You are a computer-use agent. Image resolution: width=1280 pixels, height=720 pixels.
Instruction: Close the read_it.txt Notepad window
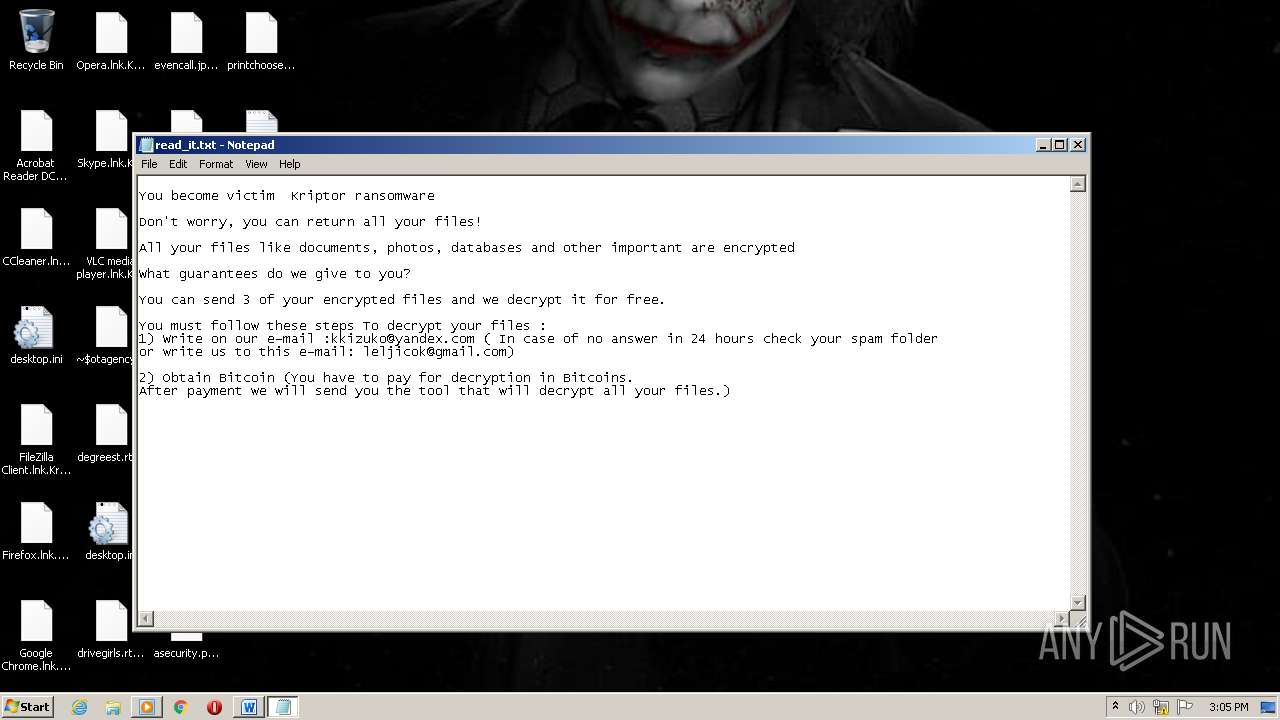click(1078, 145)
